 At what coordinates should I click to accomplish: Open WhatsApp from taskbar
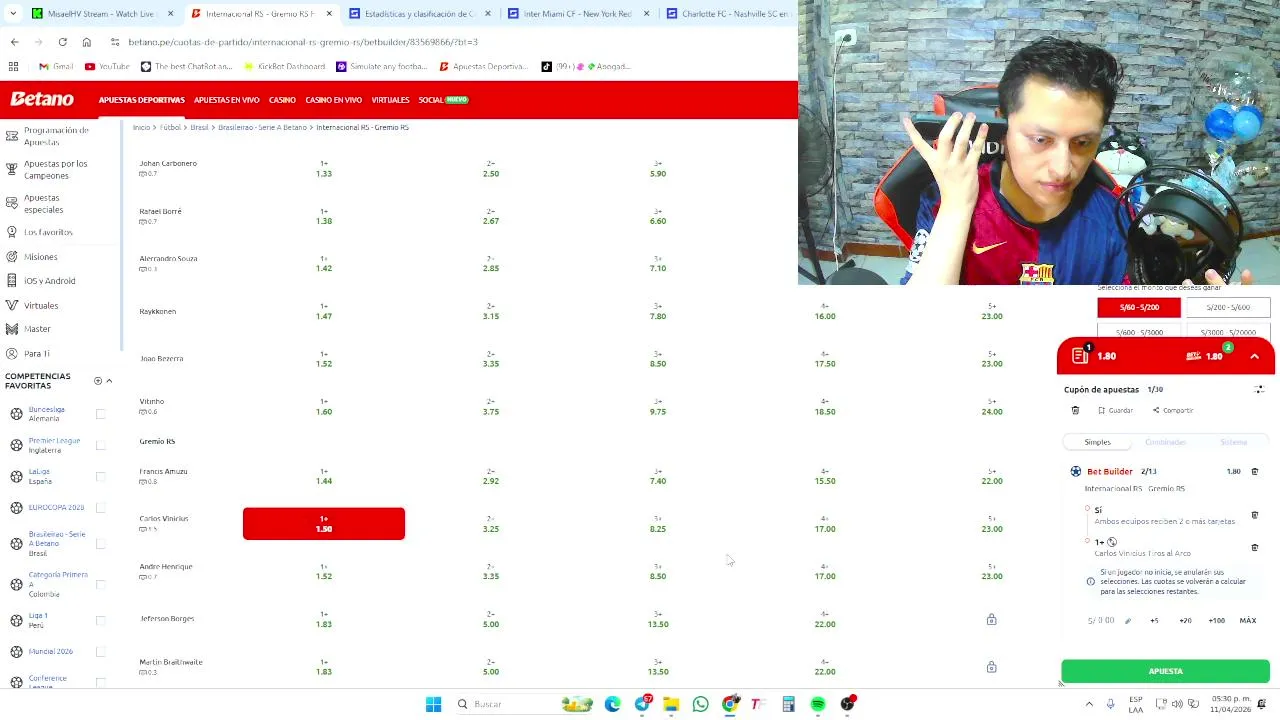coord(700,704)
